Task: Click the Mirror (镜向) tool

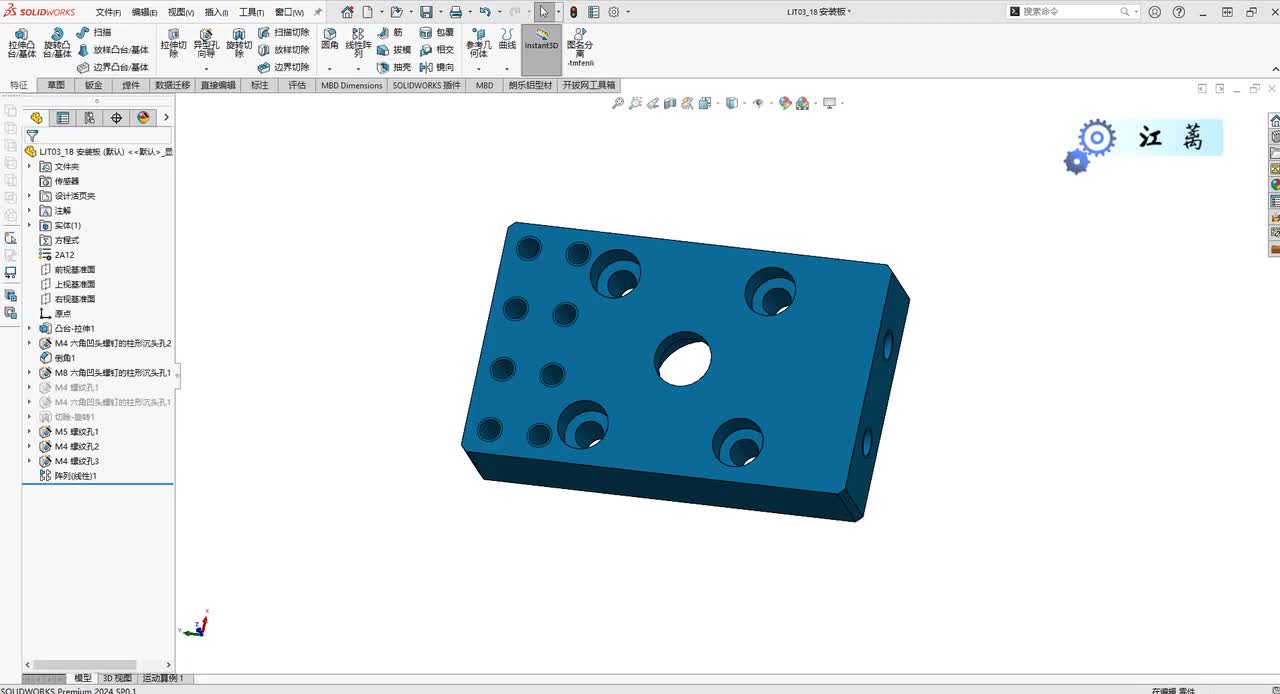Action: pos(437,67)
